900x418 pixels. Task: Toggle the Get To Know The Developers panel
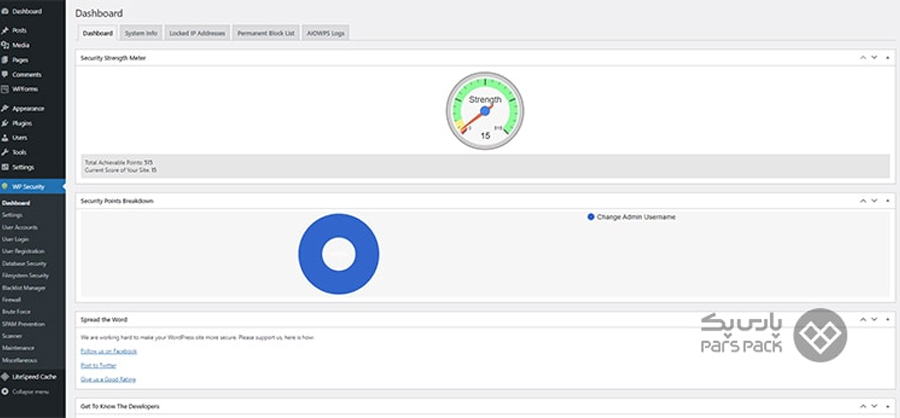887,406
